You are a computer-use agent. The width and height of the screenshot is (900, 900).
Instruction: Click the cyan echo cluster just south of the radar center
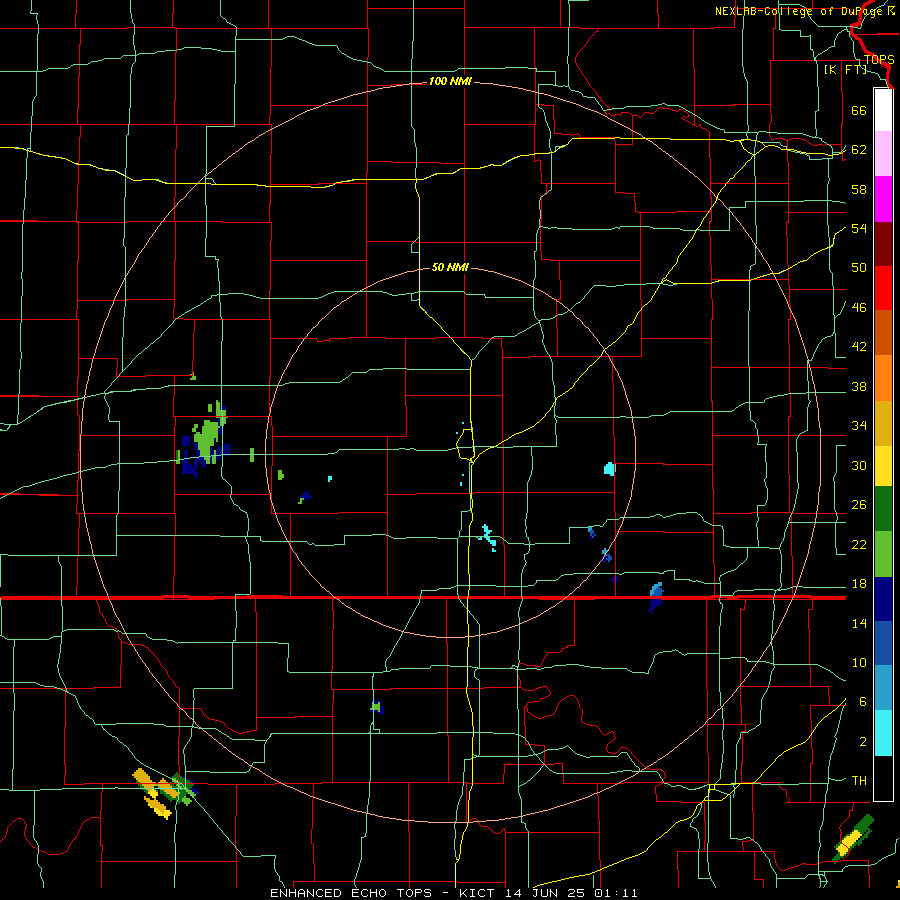pos(488,538)
